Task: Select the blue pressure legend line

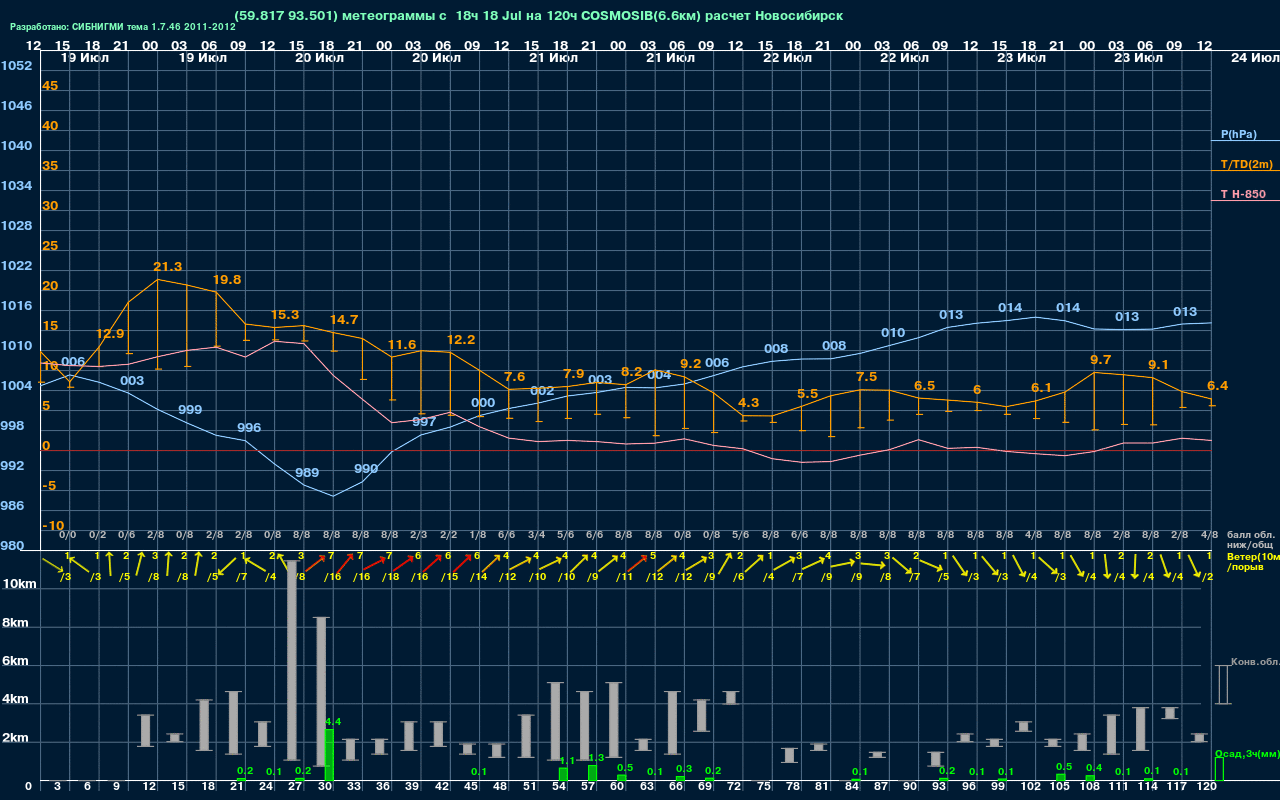Action: click(1245, 141)
